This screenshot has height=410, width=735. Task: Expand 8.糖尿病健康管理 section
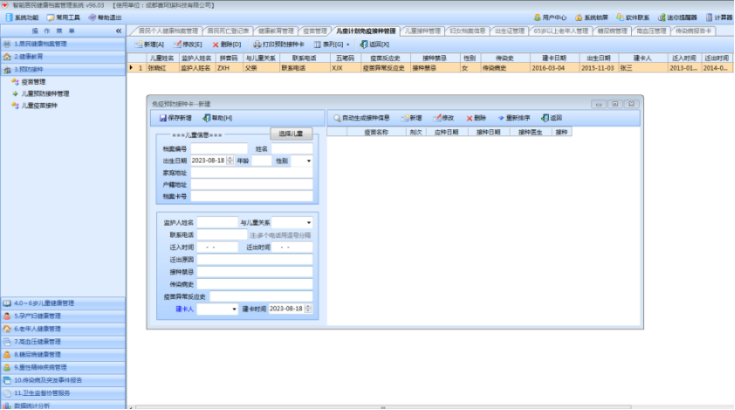(x=63, y=355)
